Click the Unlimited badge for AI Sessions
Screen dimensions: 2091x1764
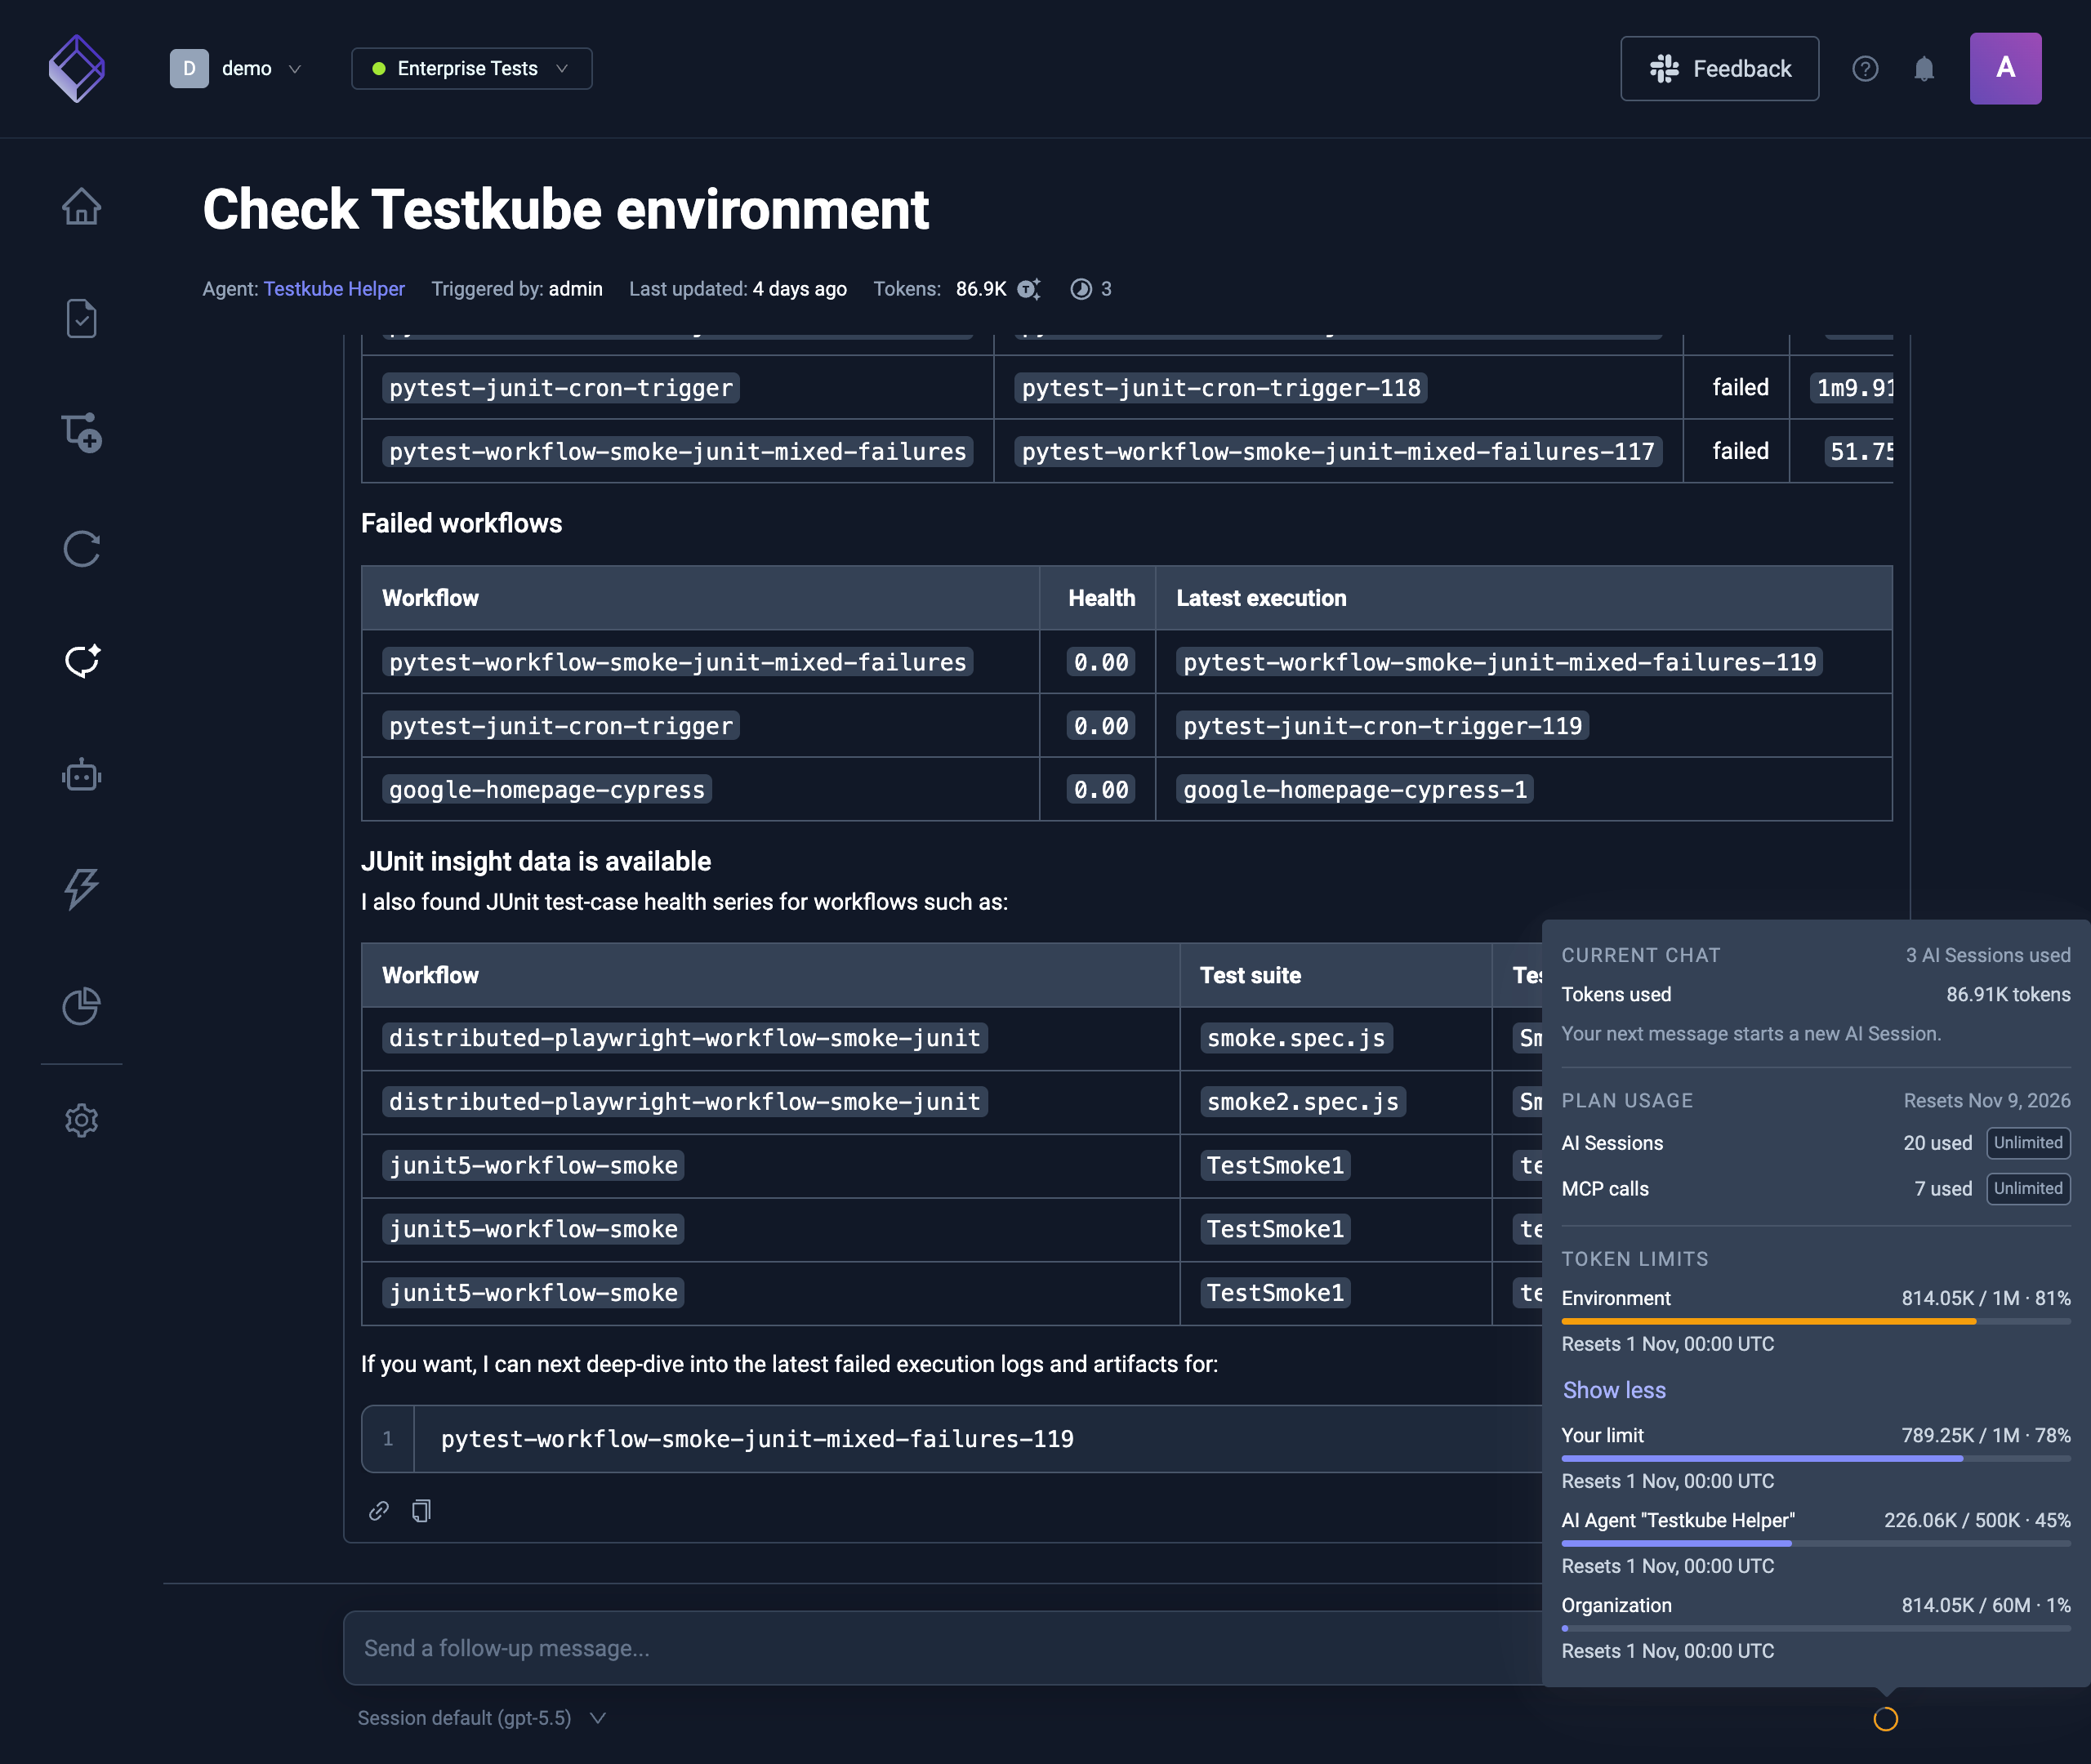[2028, 1142]
